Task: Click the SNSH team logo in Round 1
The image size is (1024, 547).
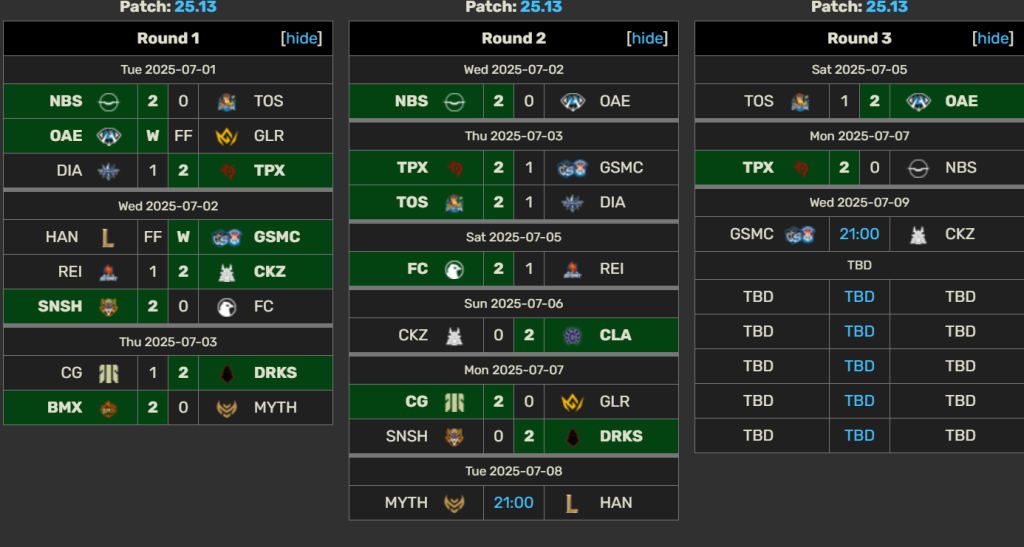Action: (108, 307)
